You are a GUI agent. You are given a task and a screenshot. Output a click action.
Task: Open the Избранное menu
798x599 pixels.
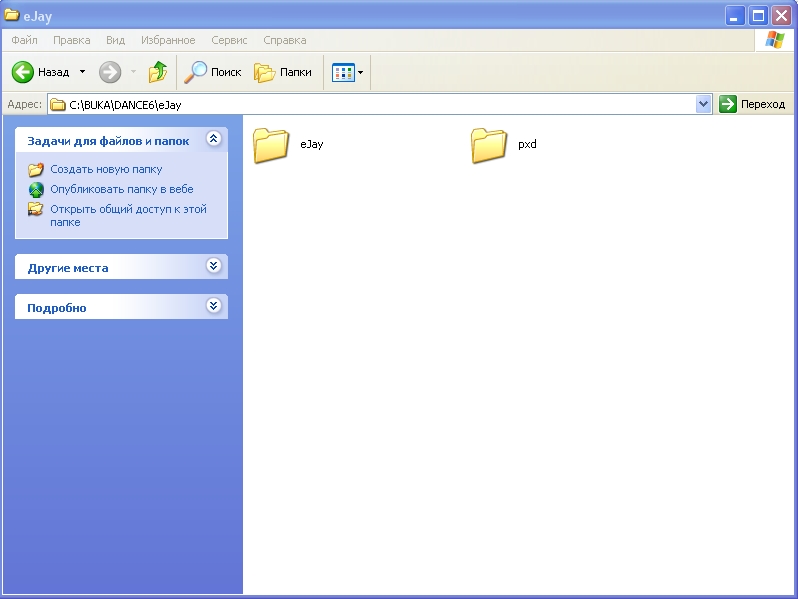(x=168, y=40)
